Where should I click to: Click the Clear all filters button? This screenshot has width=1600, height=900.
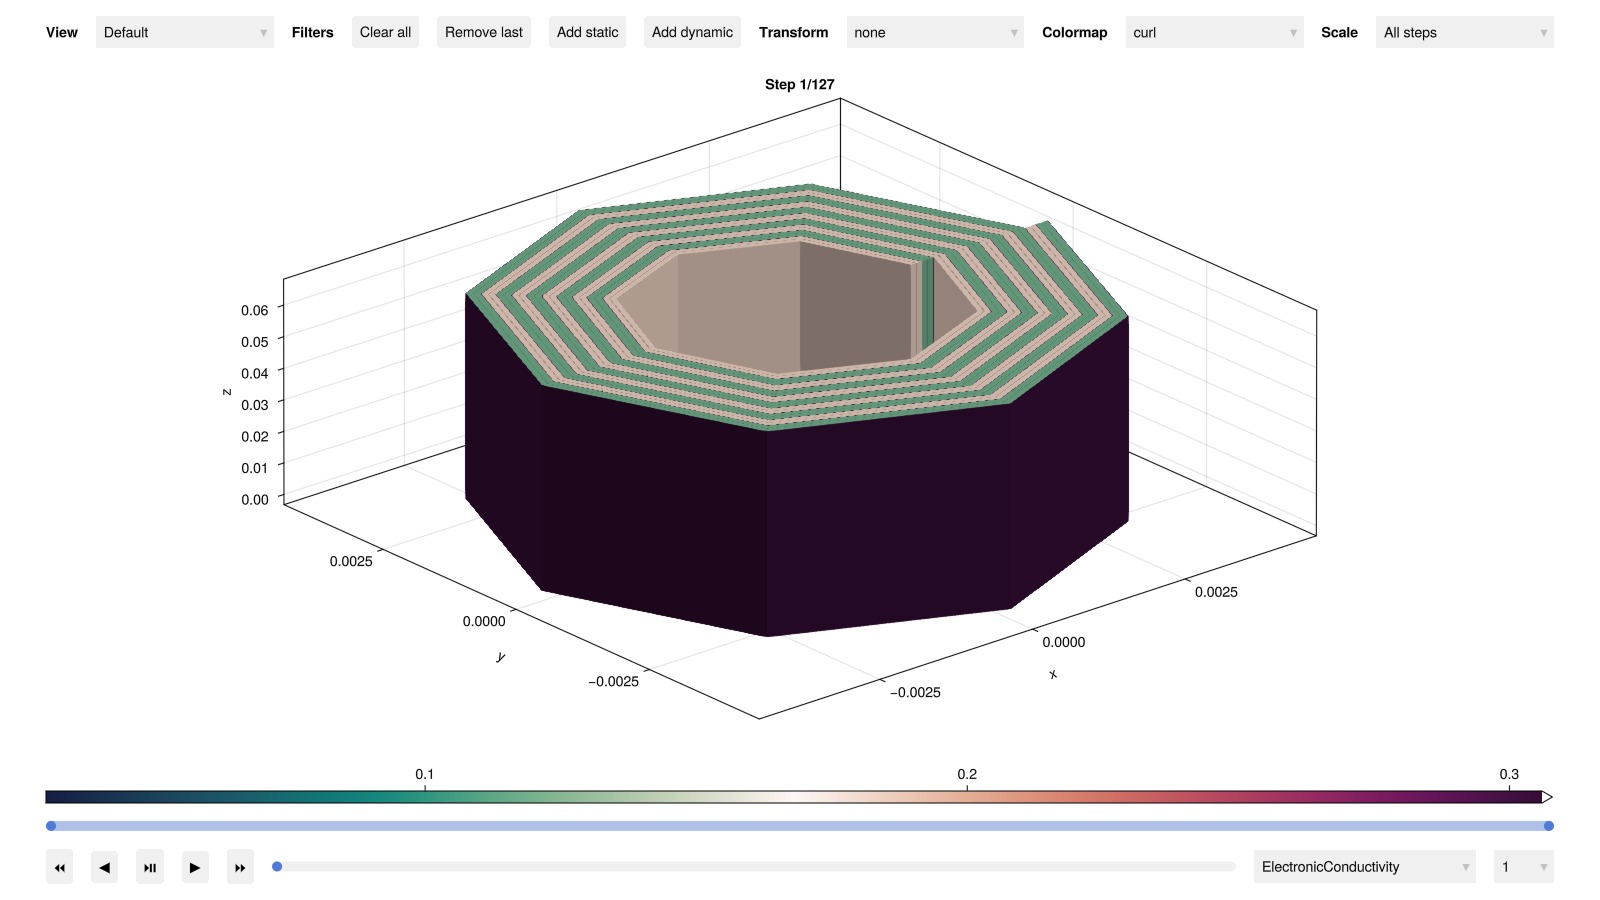pos(385,32)
